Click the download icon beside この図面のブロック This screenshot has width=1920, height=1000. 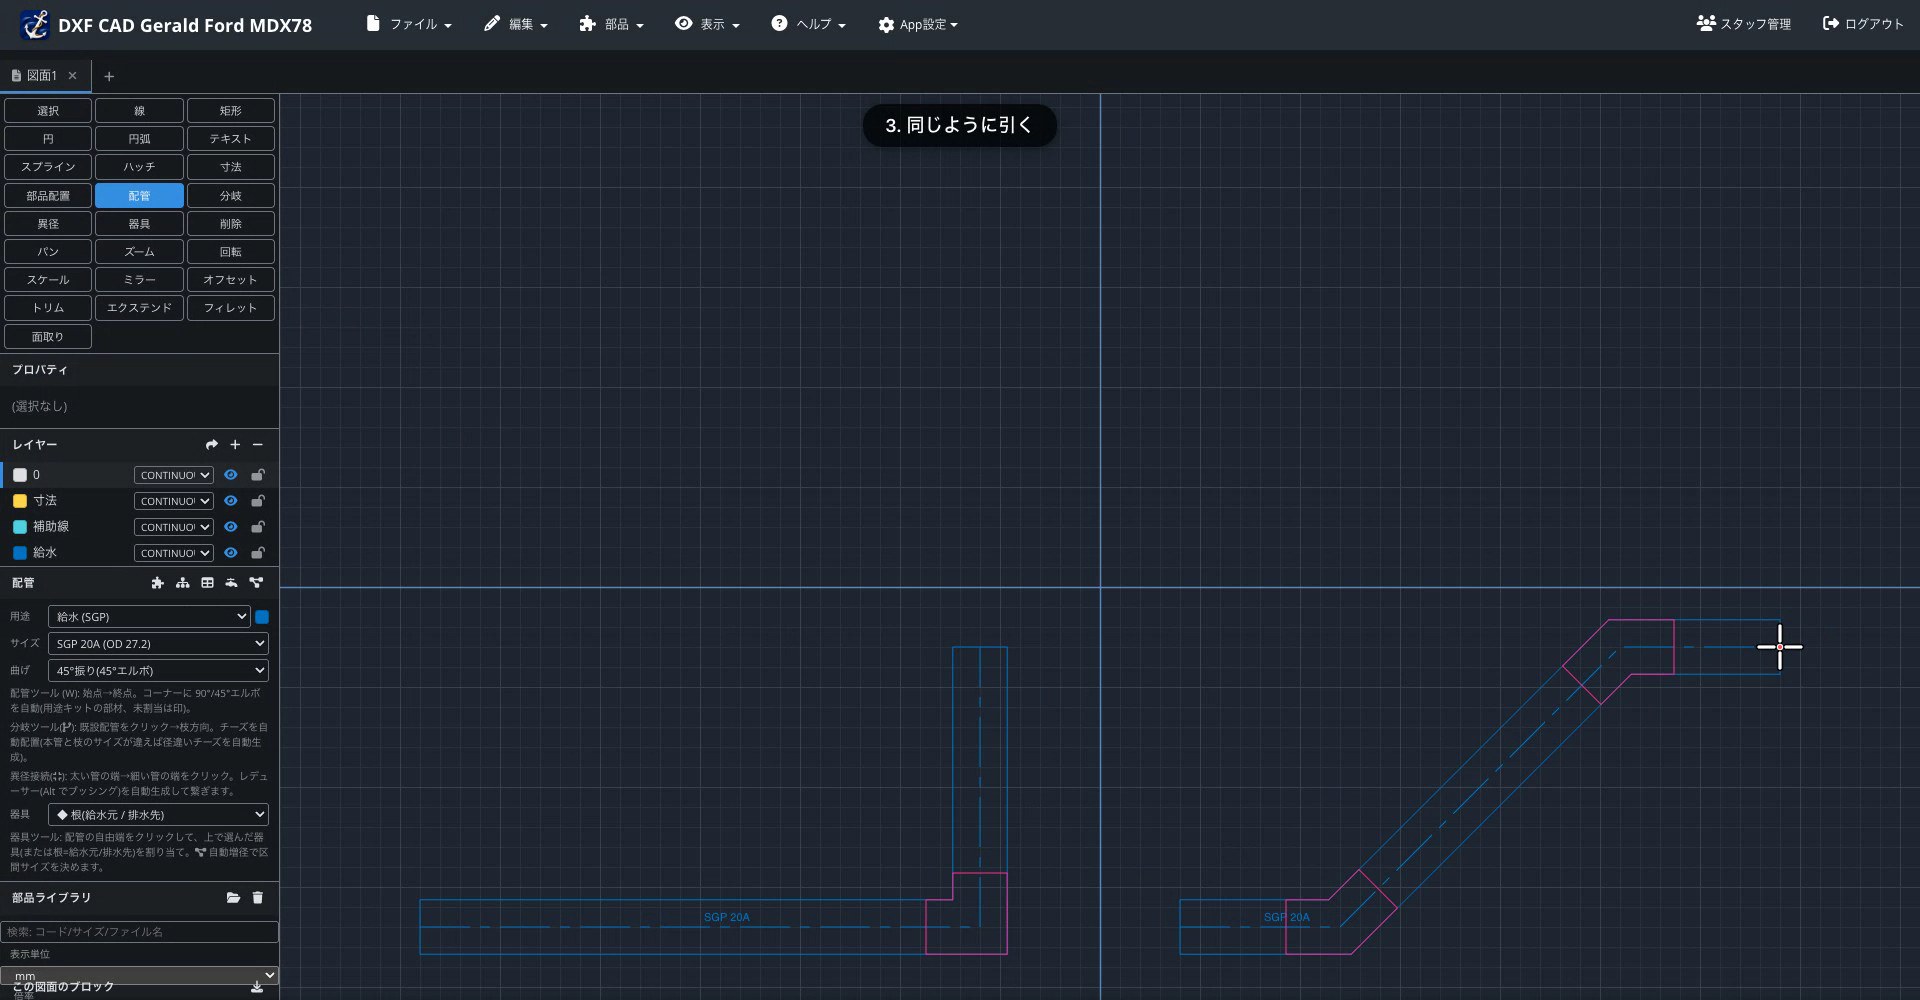[257, 987]
